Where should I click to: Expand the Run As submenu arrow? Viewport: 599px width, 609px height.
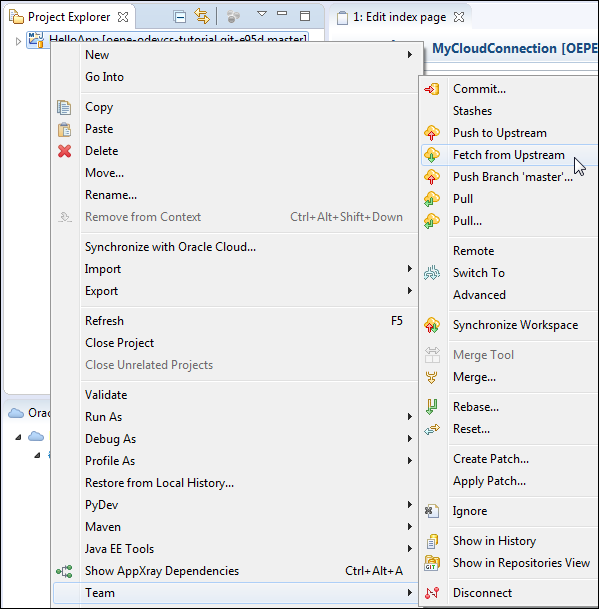click(409, 417)
